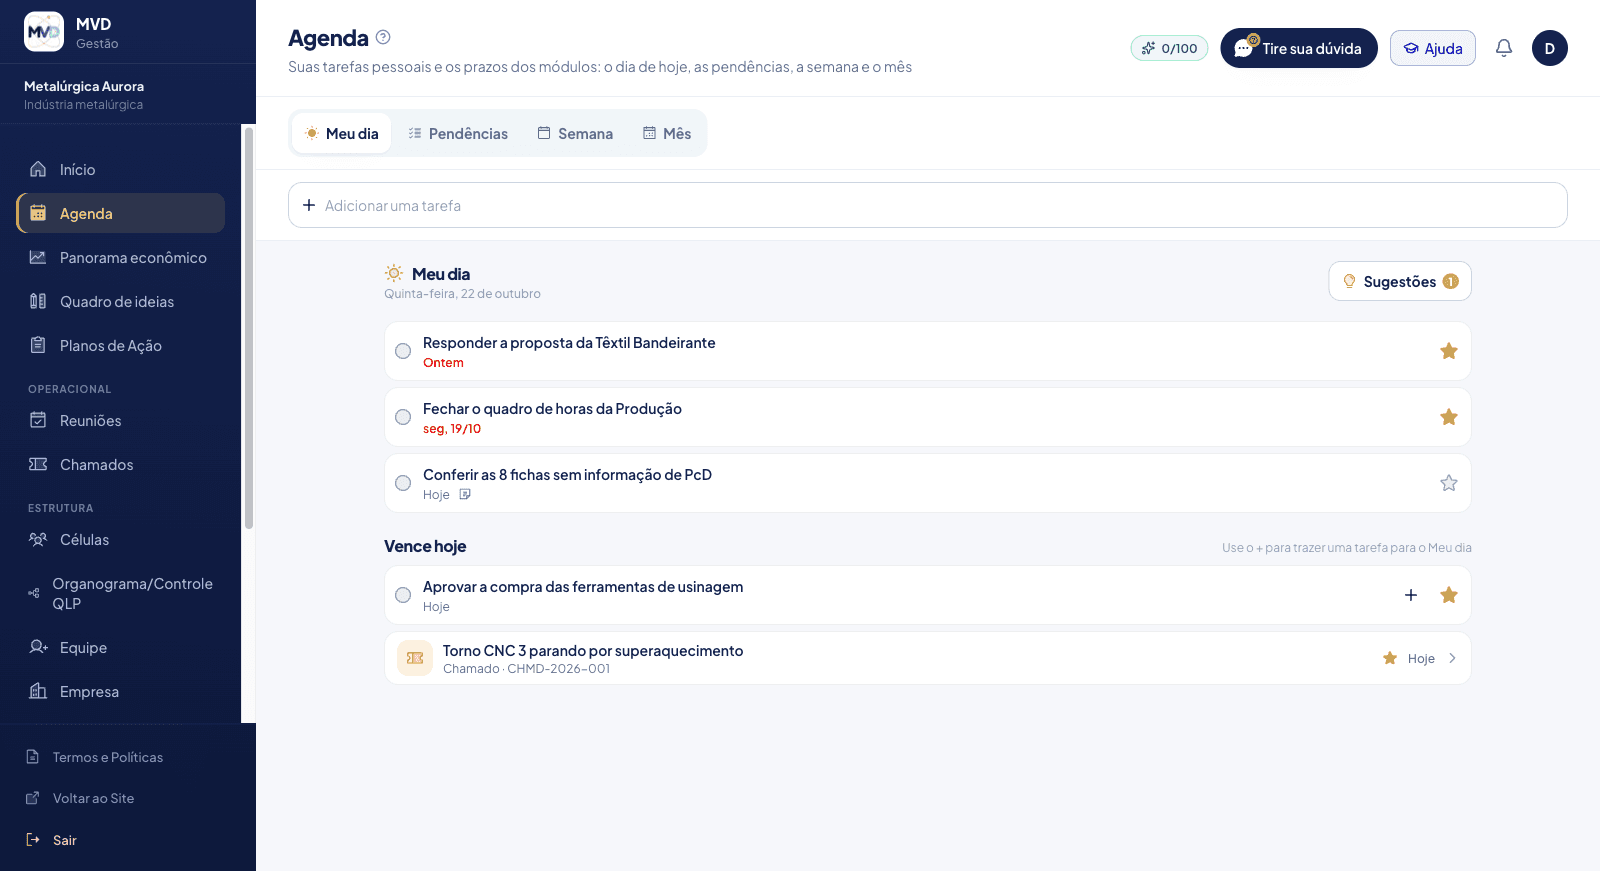Open Quadro de ideias

click(120, 302)
